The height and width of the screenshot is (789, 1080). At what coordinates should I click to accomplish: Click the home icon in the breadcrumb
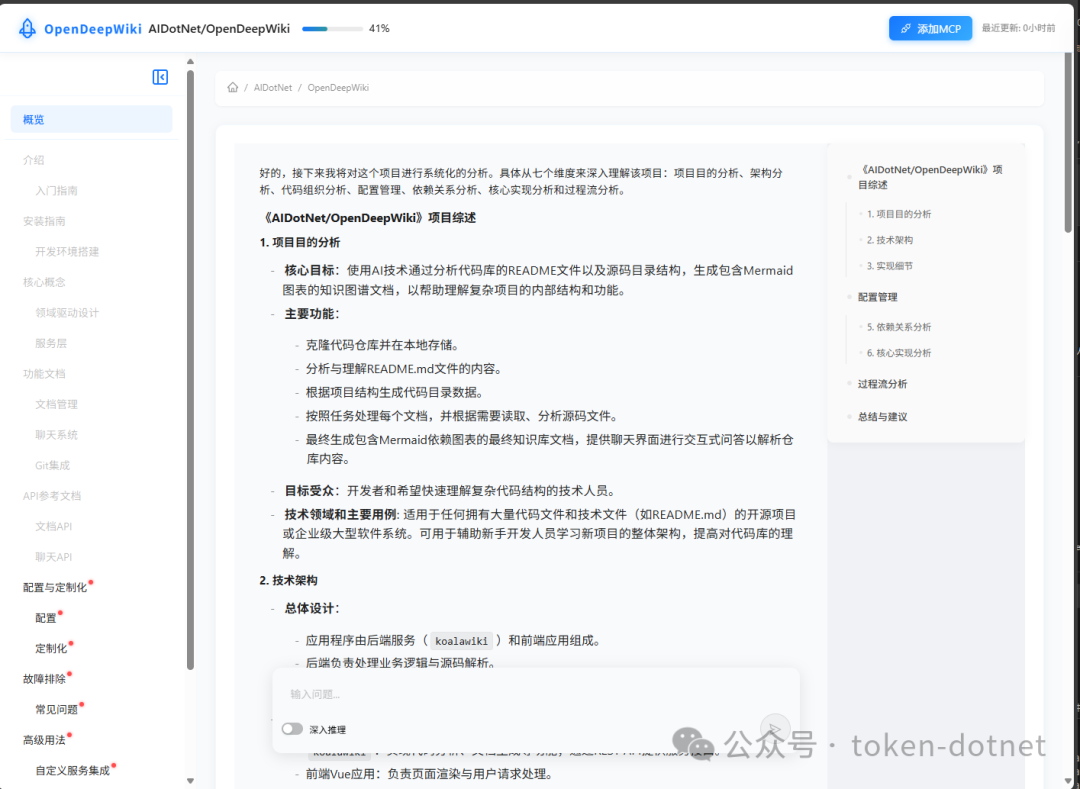tap(233, 87)
